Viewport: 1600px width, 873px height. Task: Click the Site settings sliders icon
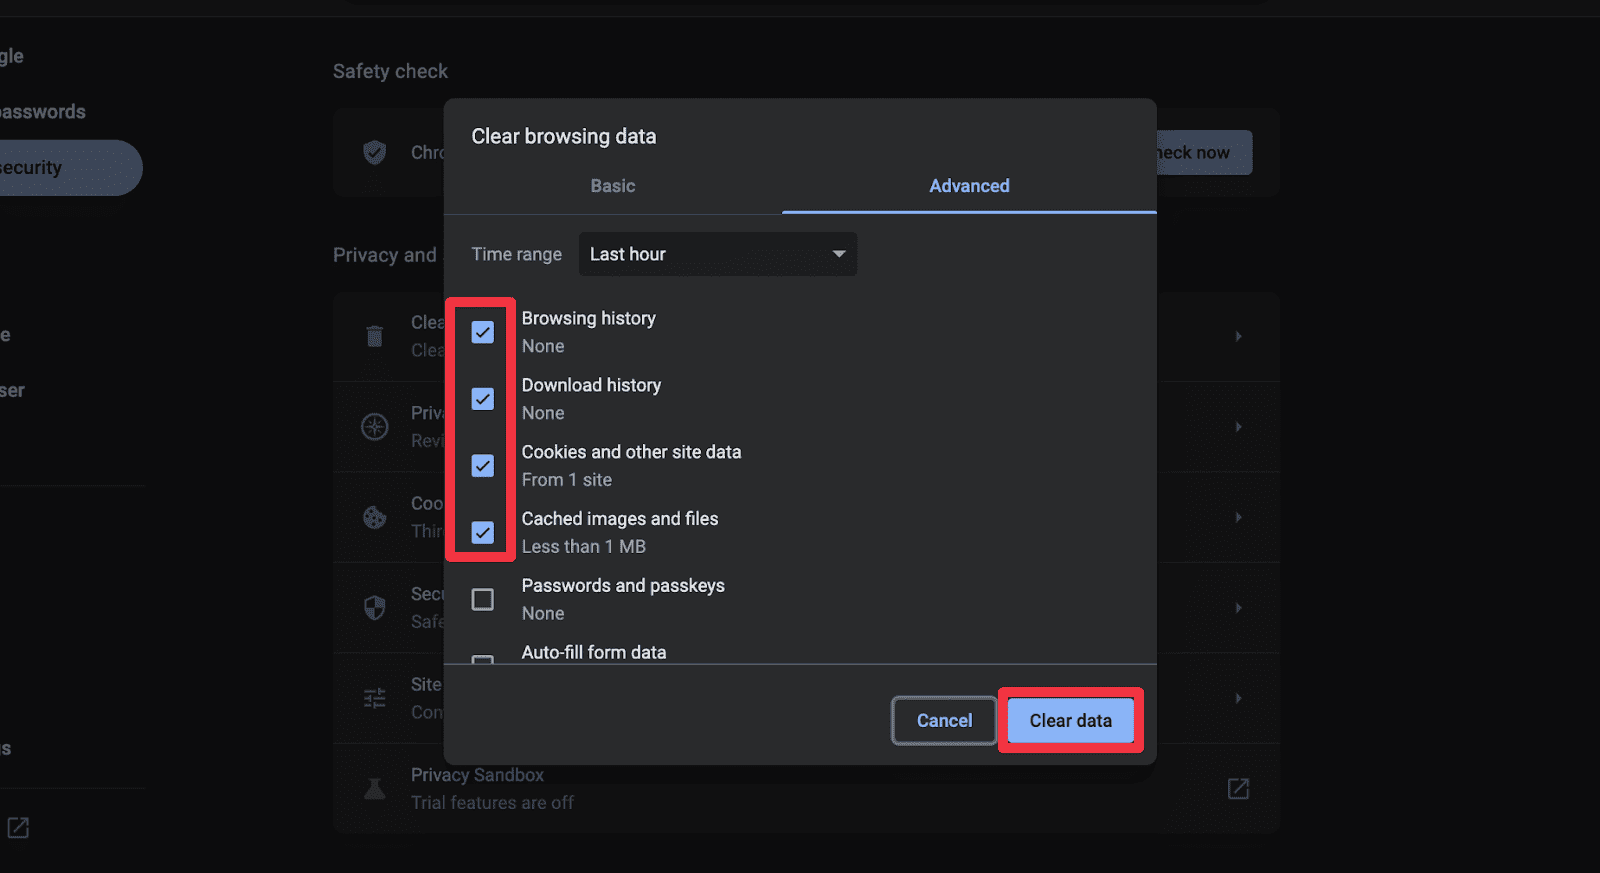(375, 698)
